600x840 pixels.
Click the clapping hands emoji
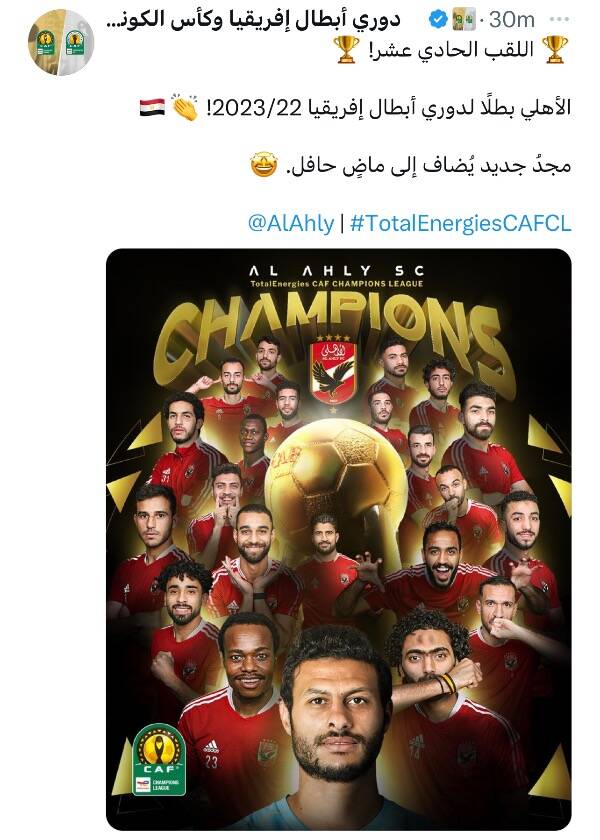[x=185, y=107]
